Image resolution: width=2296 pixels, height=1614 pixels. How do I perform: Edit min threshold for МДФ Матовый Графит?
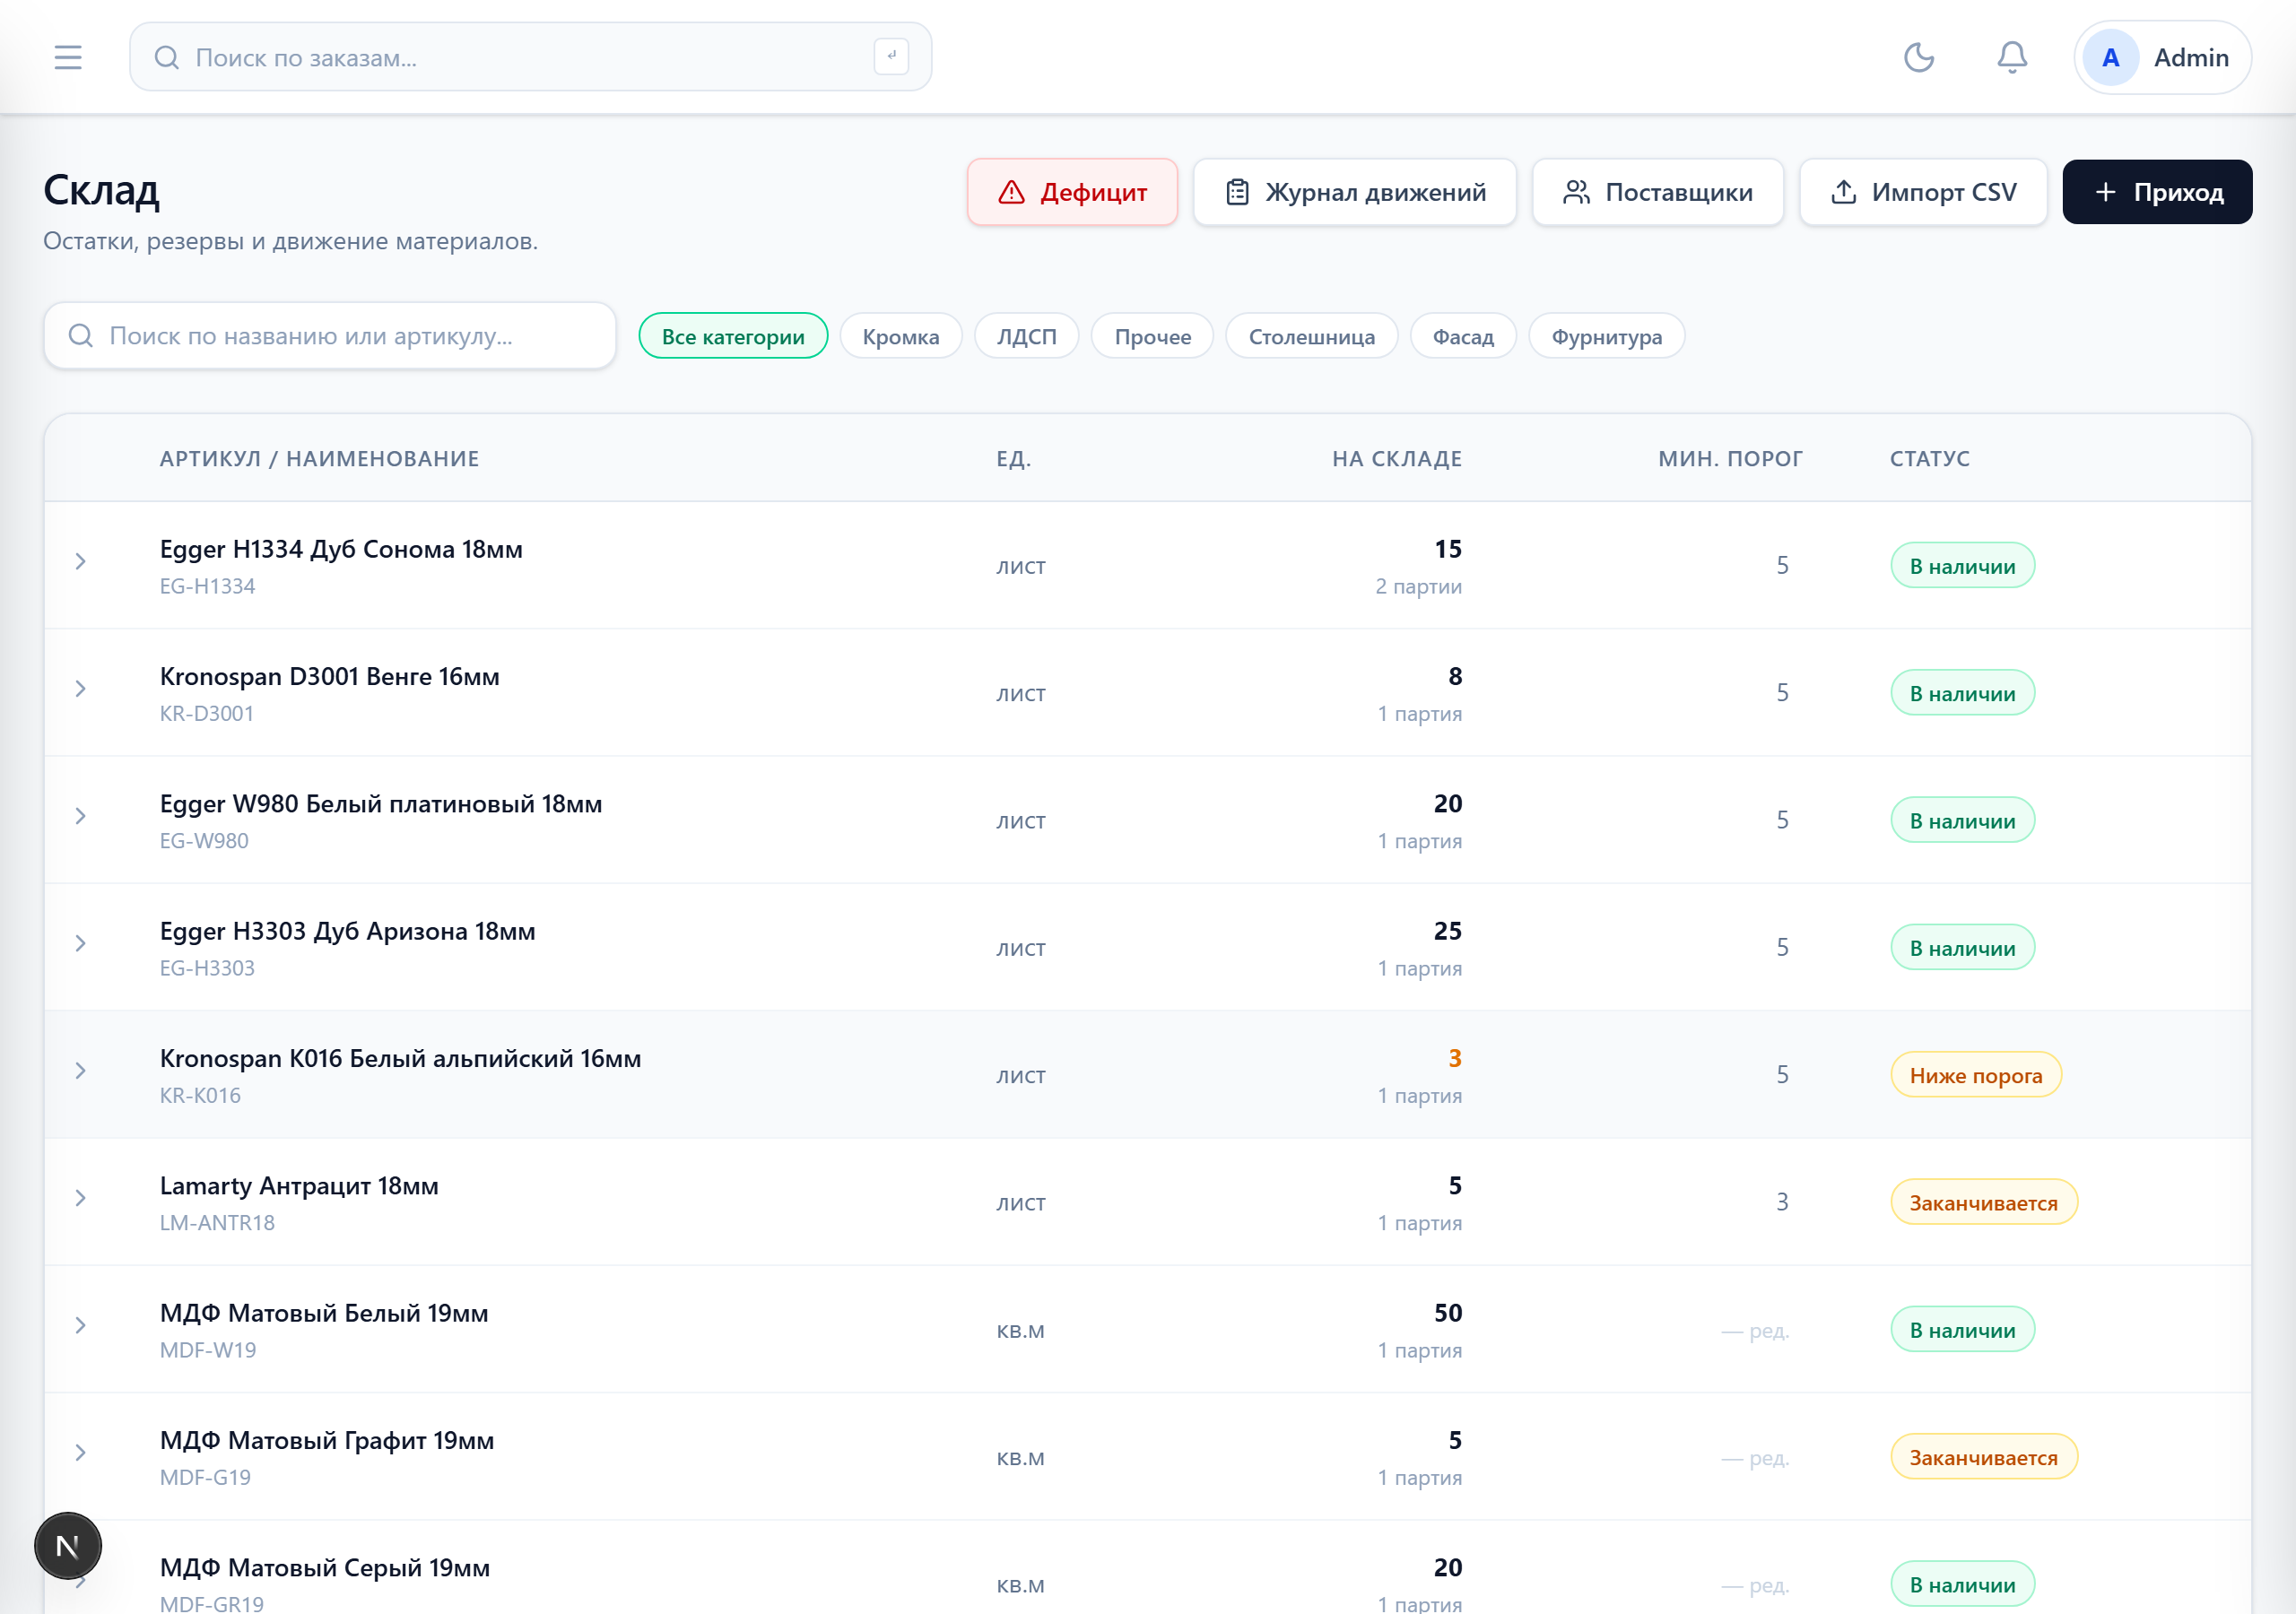point(1755,1458)
